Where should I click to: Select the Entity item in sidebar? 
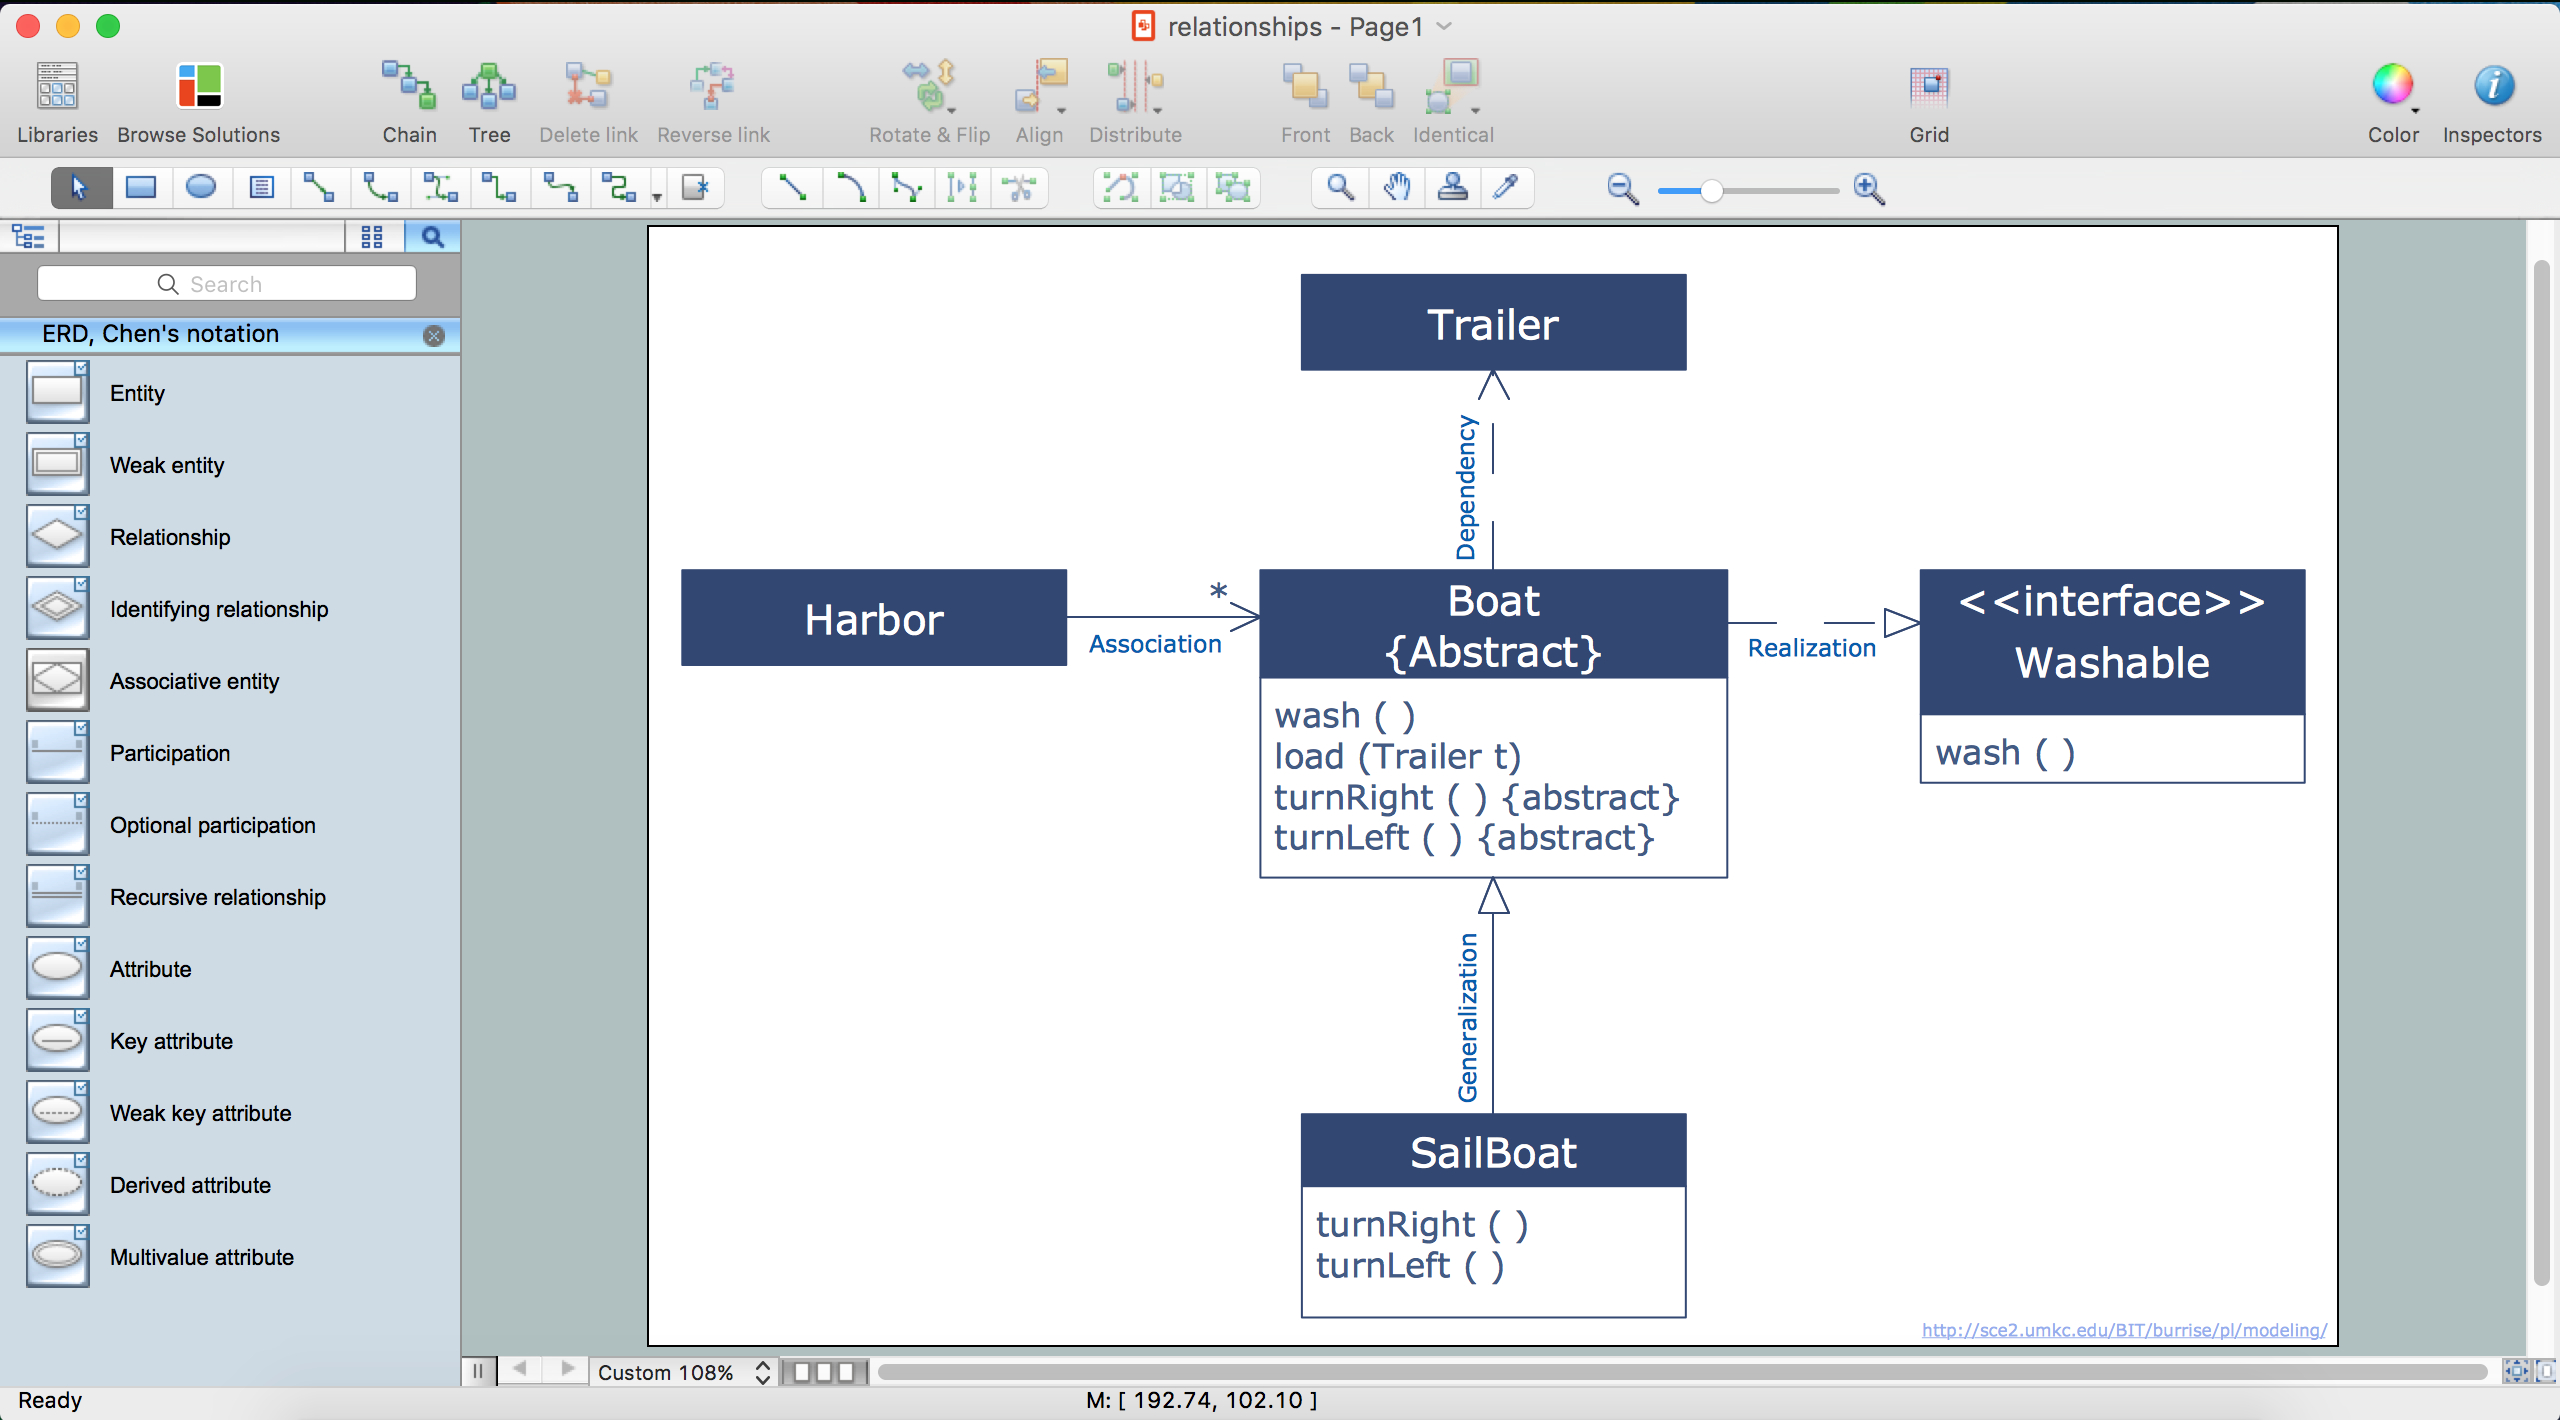click(135, 393)
